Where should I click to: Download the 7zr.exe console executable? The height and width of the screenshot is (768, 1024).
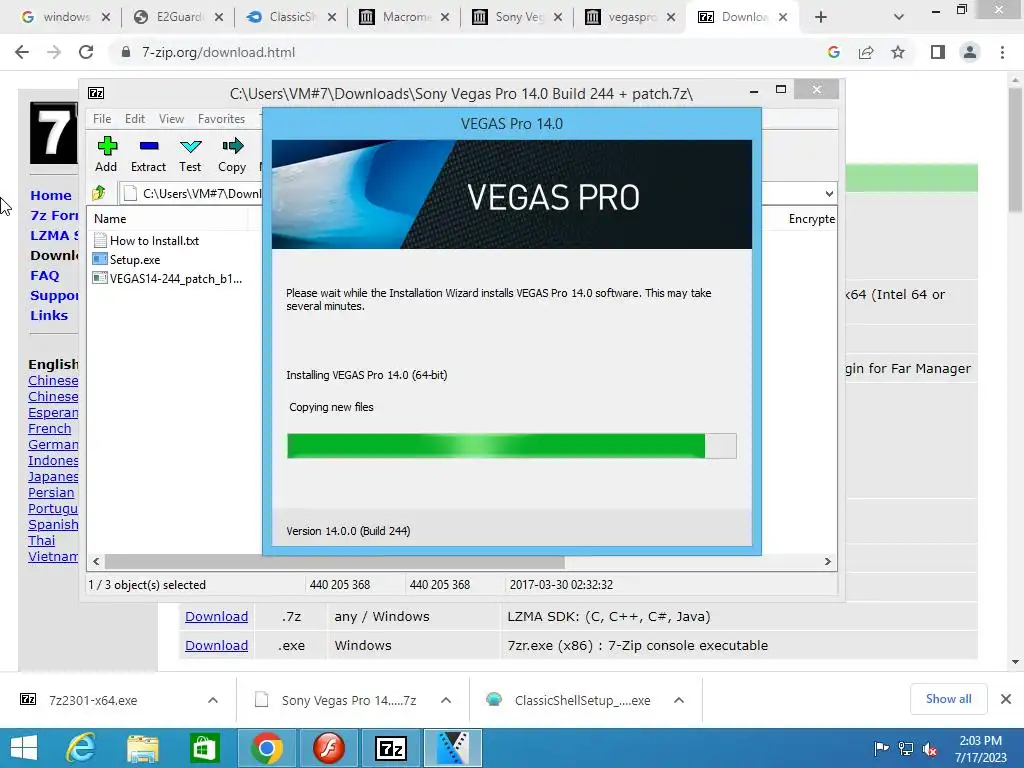216,645
